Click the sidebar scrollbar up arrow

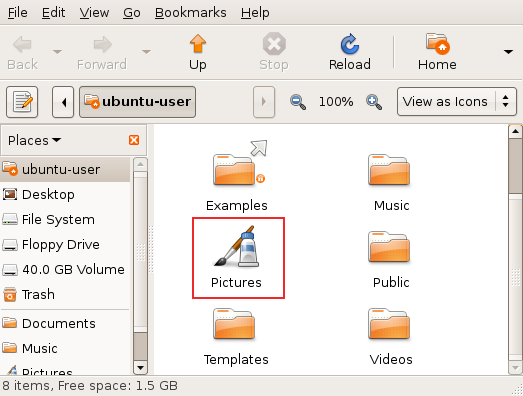[x=140, y=164]
